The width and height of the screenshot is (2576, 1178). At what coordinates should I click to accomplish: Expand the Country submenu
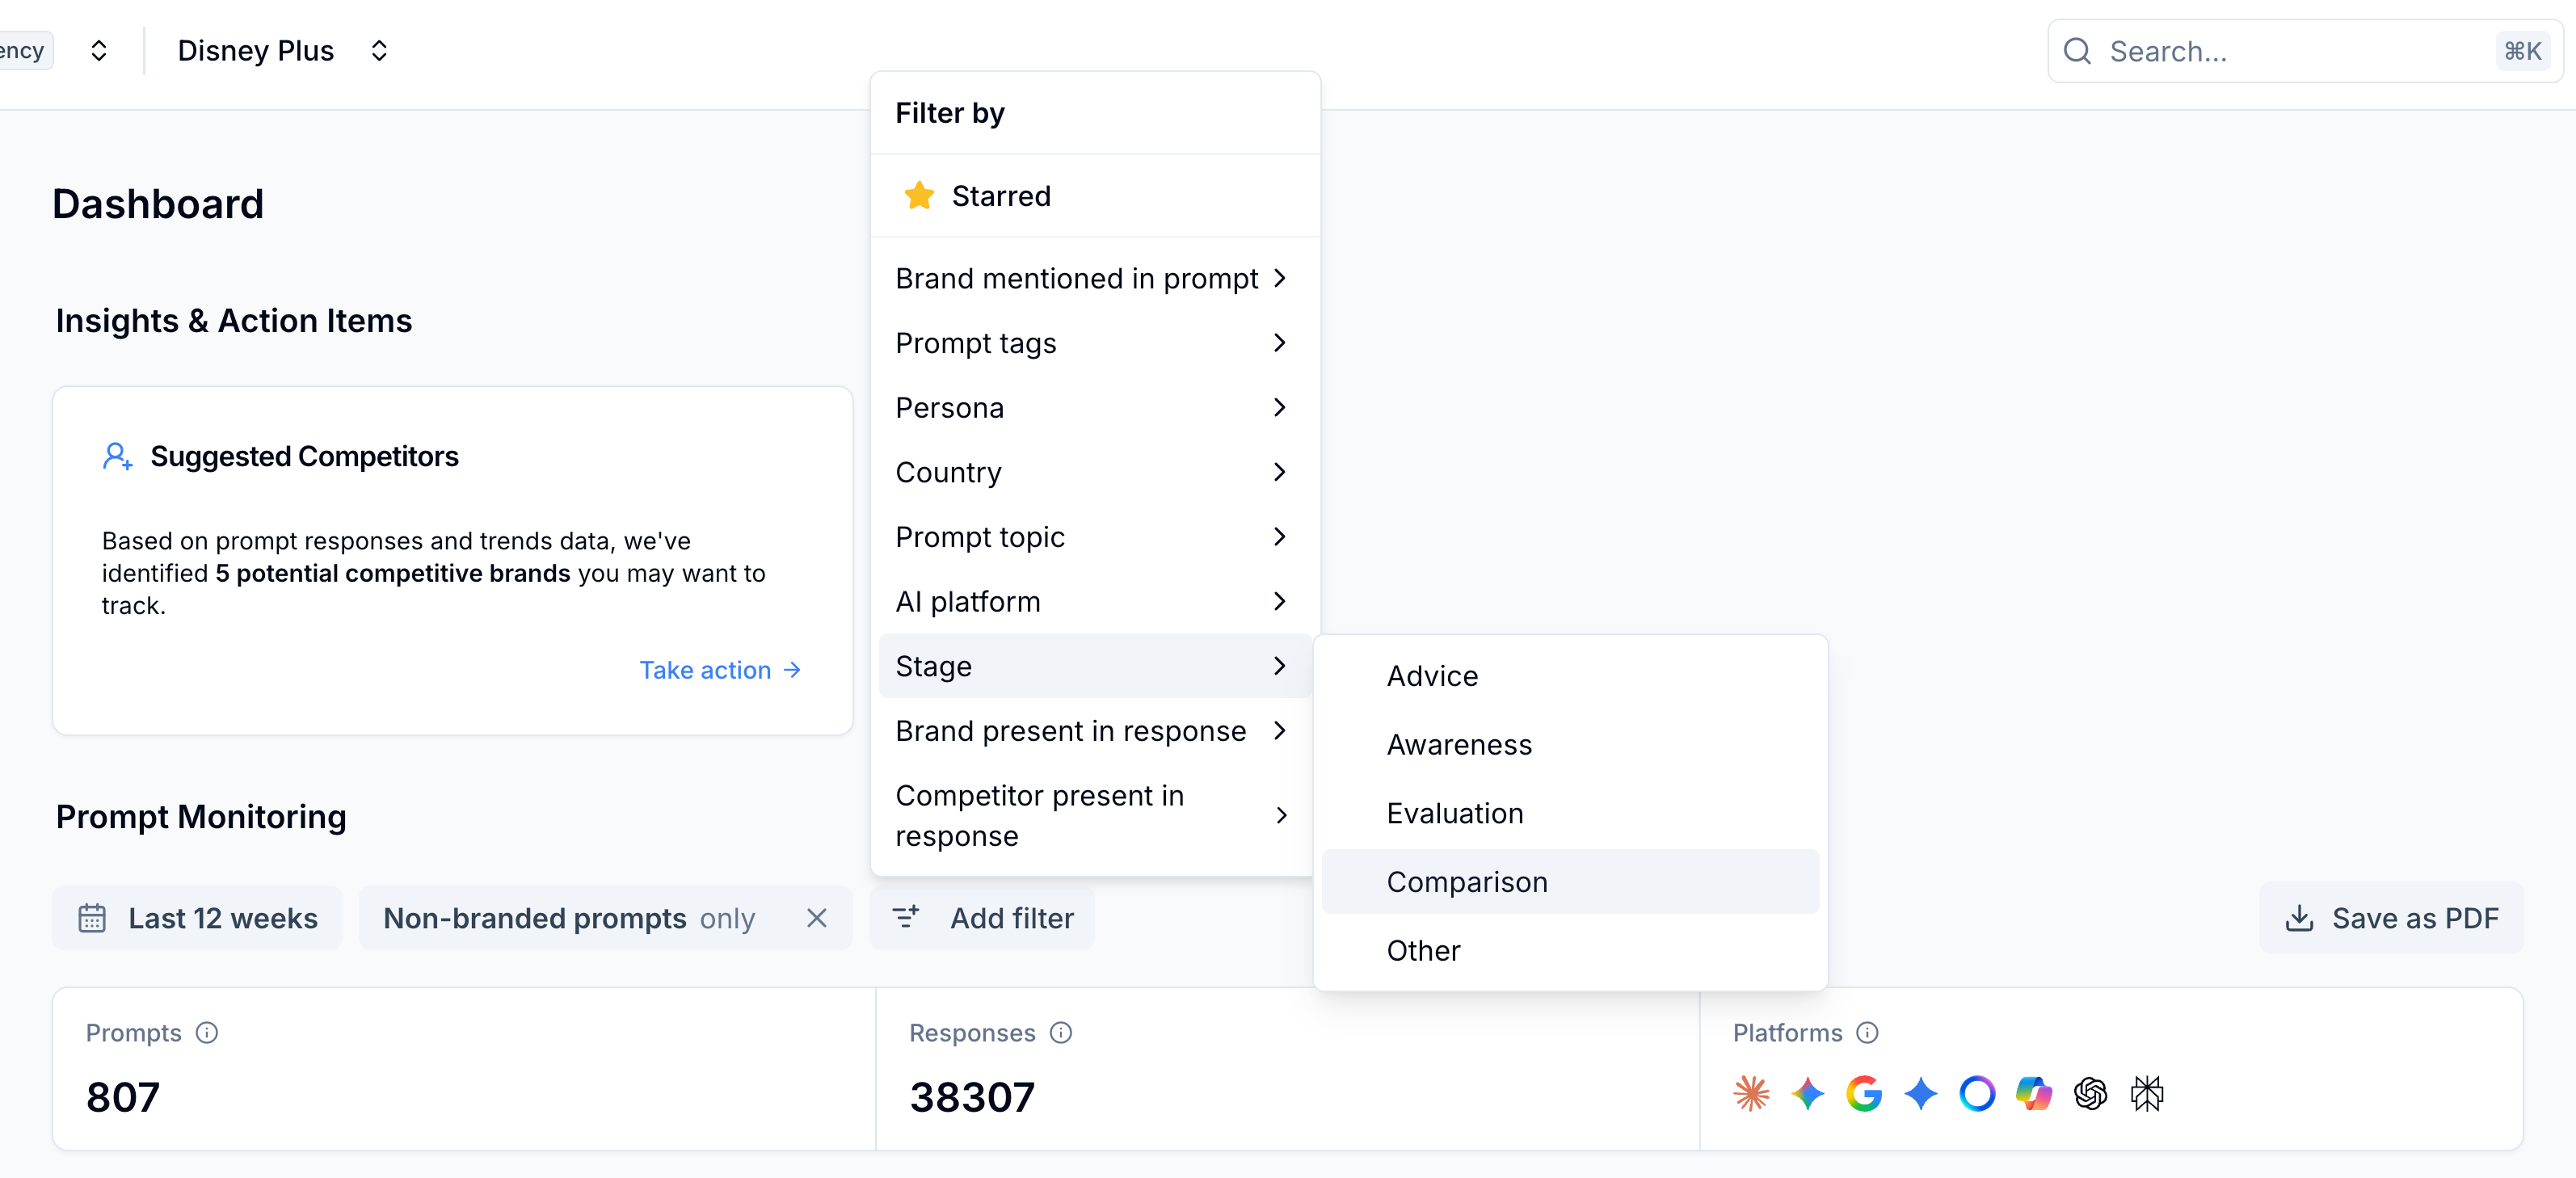1095,472
